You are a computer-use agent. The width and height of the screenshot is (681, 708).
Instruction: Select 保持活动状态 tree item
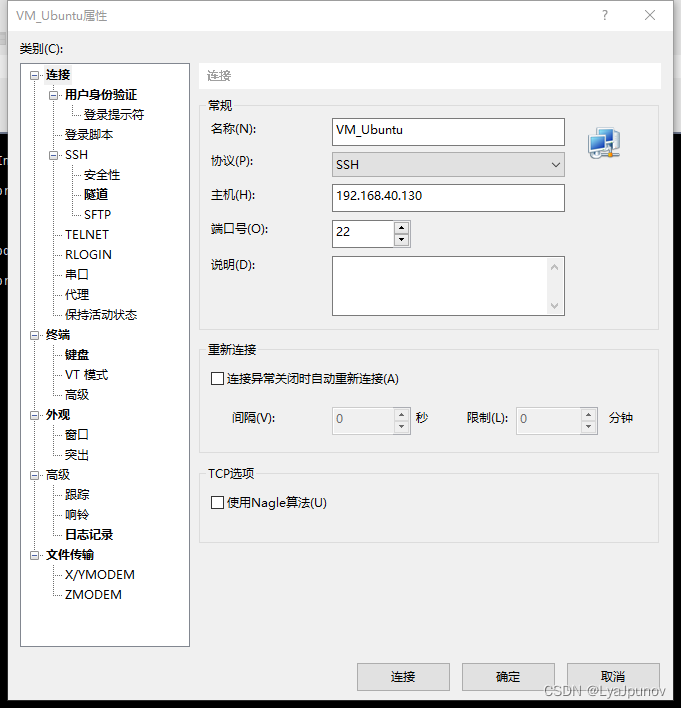click(101, 315)
